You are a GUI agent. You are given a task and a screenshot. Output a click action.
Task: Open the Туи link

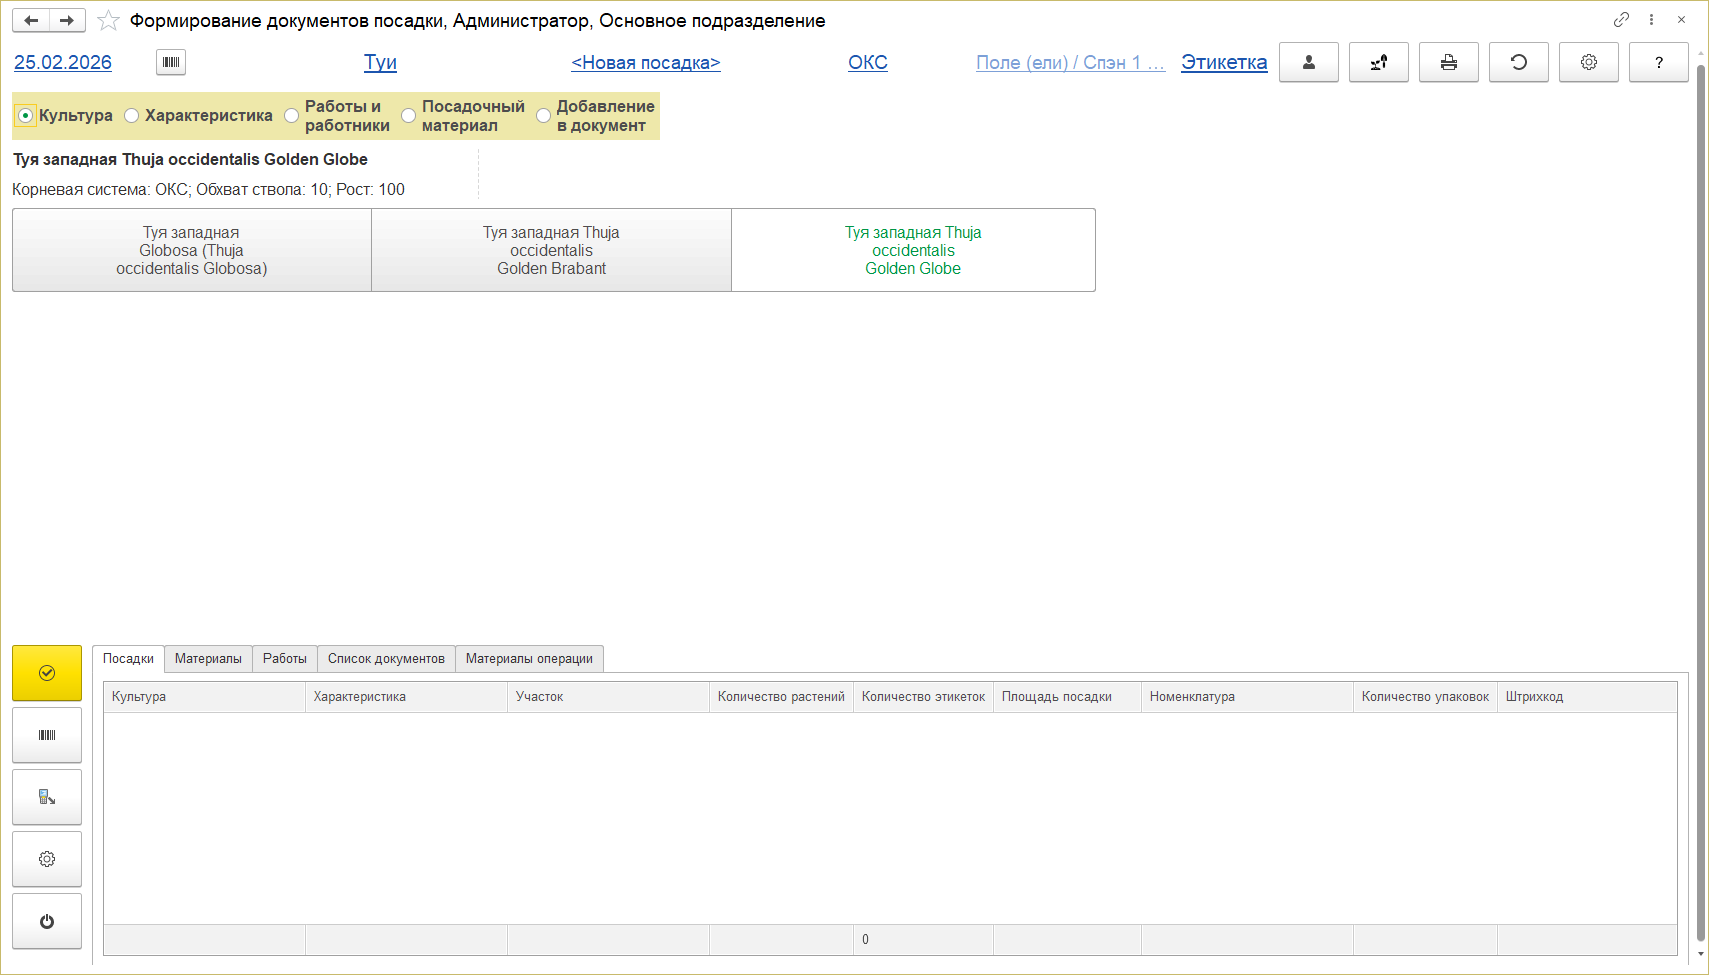click(x=380, y=62)
